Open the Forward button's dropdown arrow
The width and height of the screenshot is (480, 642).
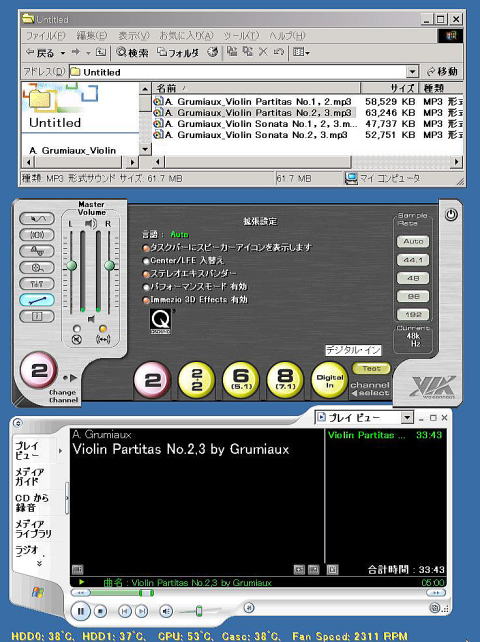[x=88, y=53]
